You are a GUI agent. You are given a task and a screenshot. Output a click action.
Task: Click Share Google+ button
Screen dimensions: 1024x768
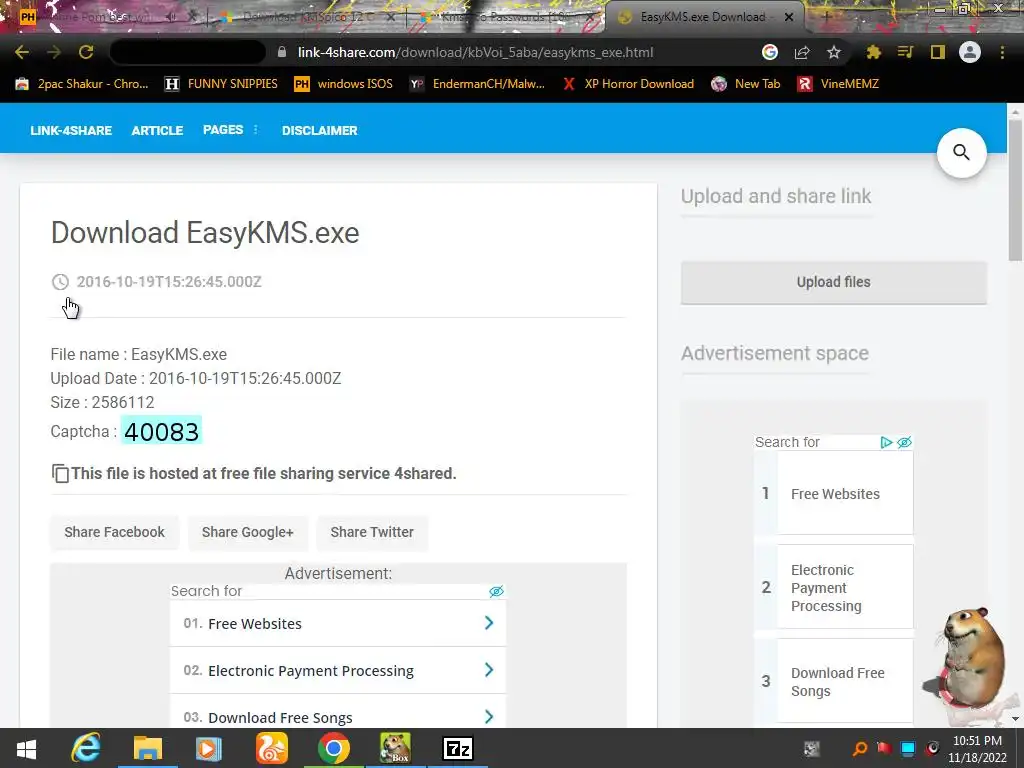tap(248, 532)
